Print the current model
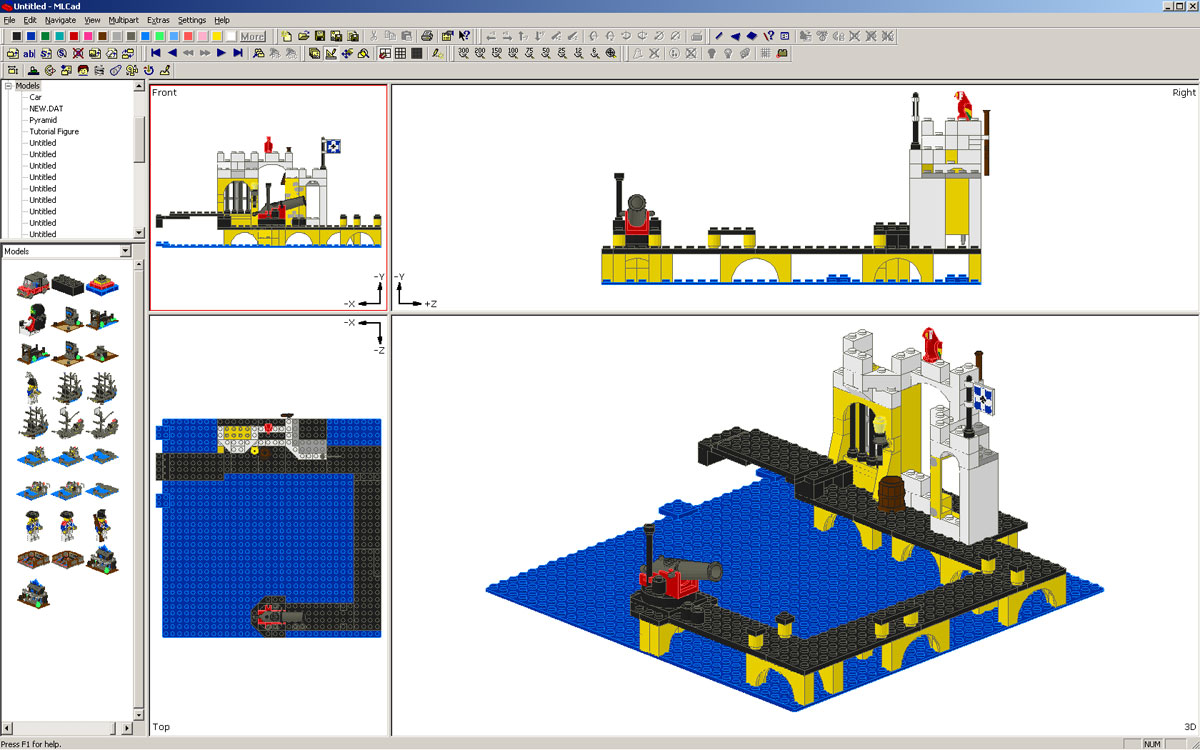 [x=428, y=36]
